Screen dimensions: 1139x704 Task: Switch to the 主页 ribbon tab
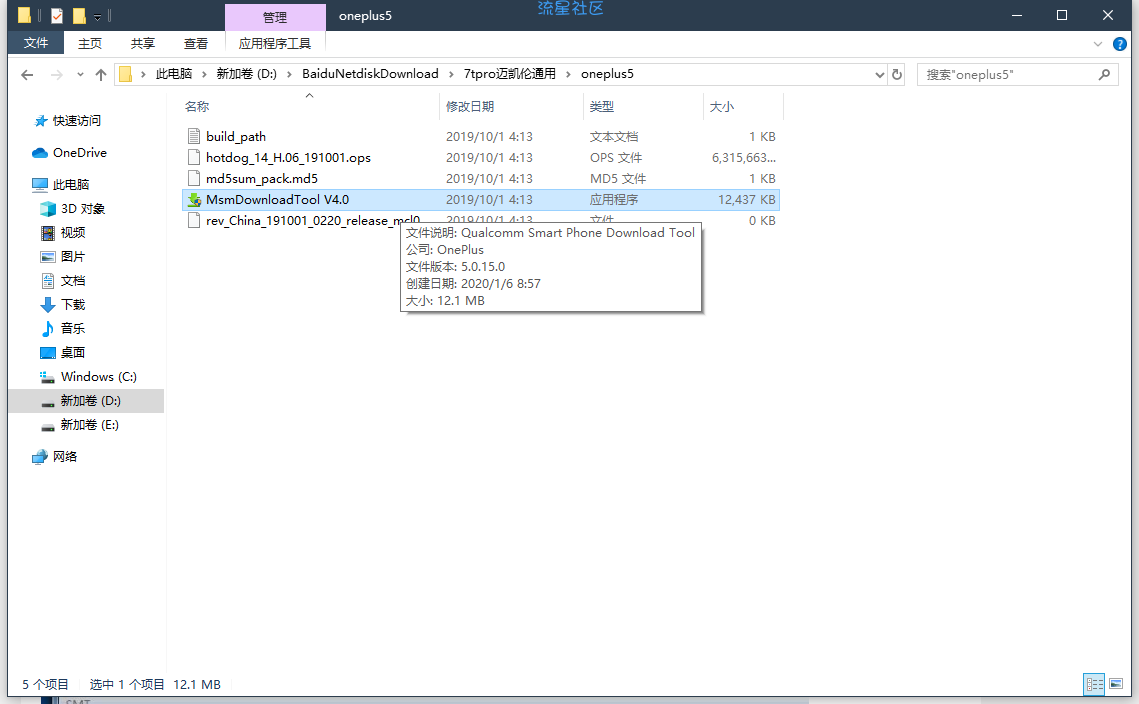tap(90, 44)
